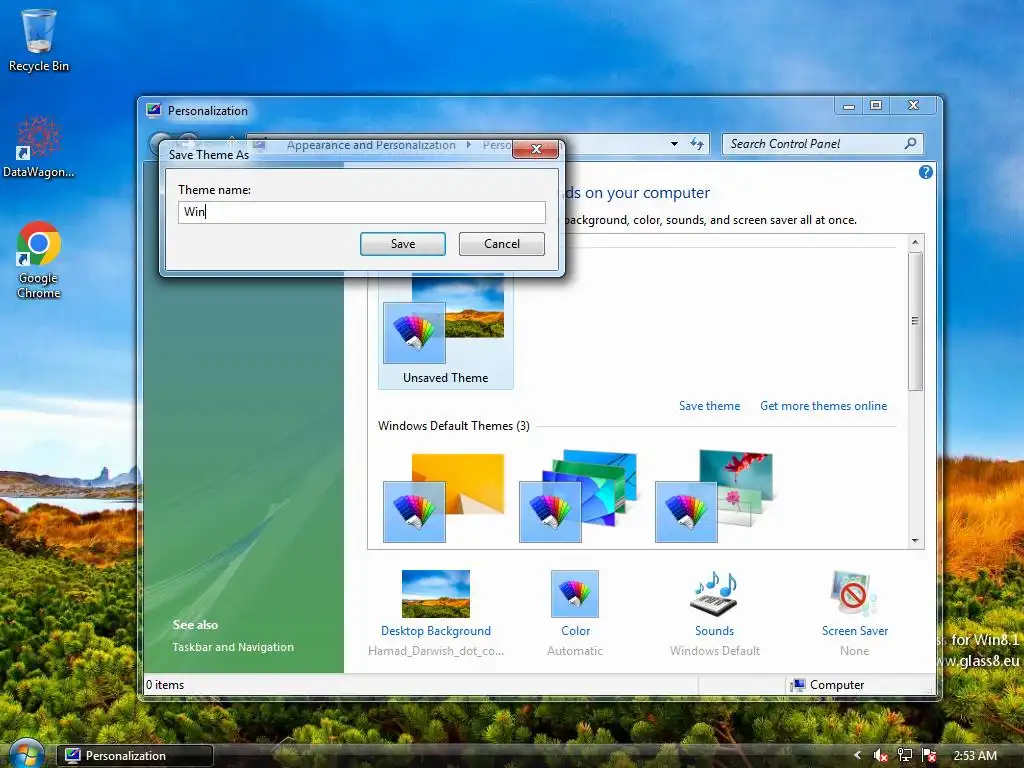Maximize the Personalization window

876,106
